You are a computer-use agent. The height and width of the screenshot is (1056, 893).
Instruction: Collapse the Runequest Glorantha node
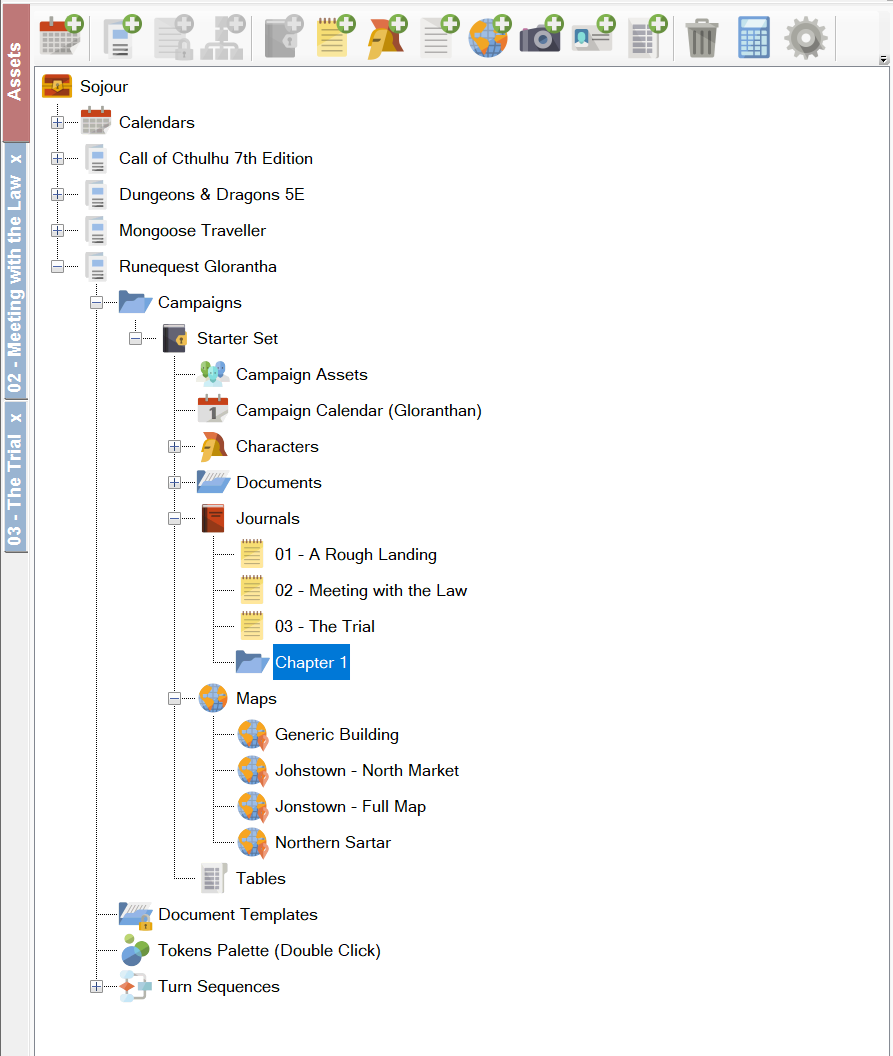click(x=58, y=267)
